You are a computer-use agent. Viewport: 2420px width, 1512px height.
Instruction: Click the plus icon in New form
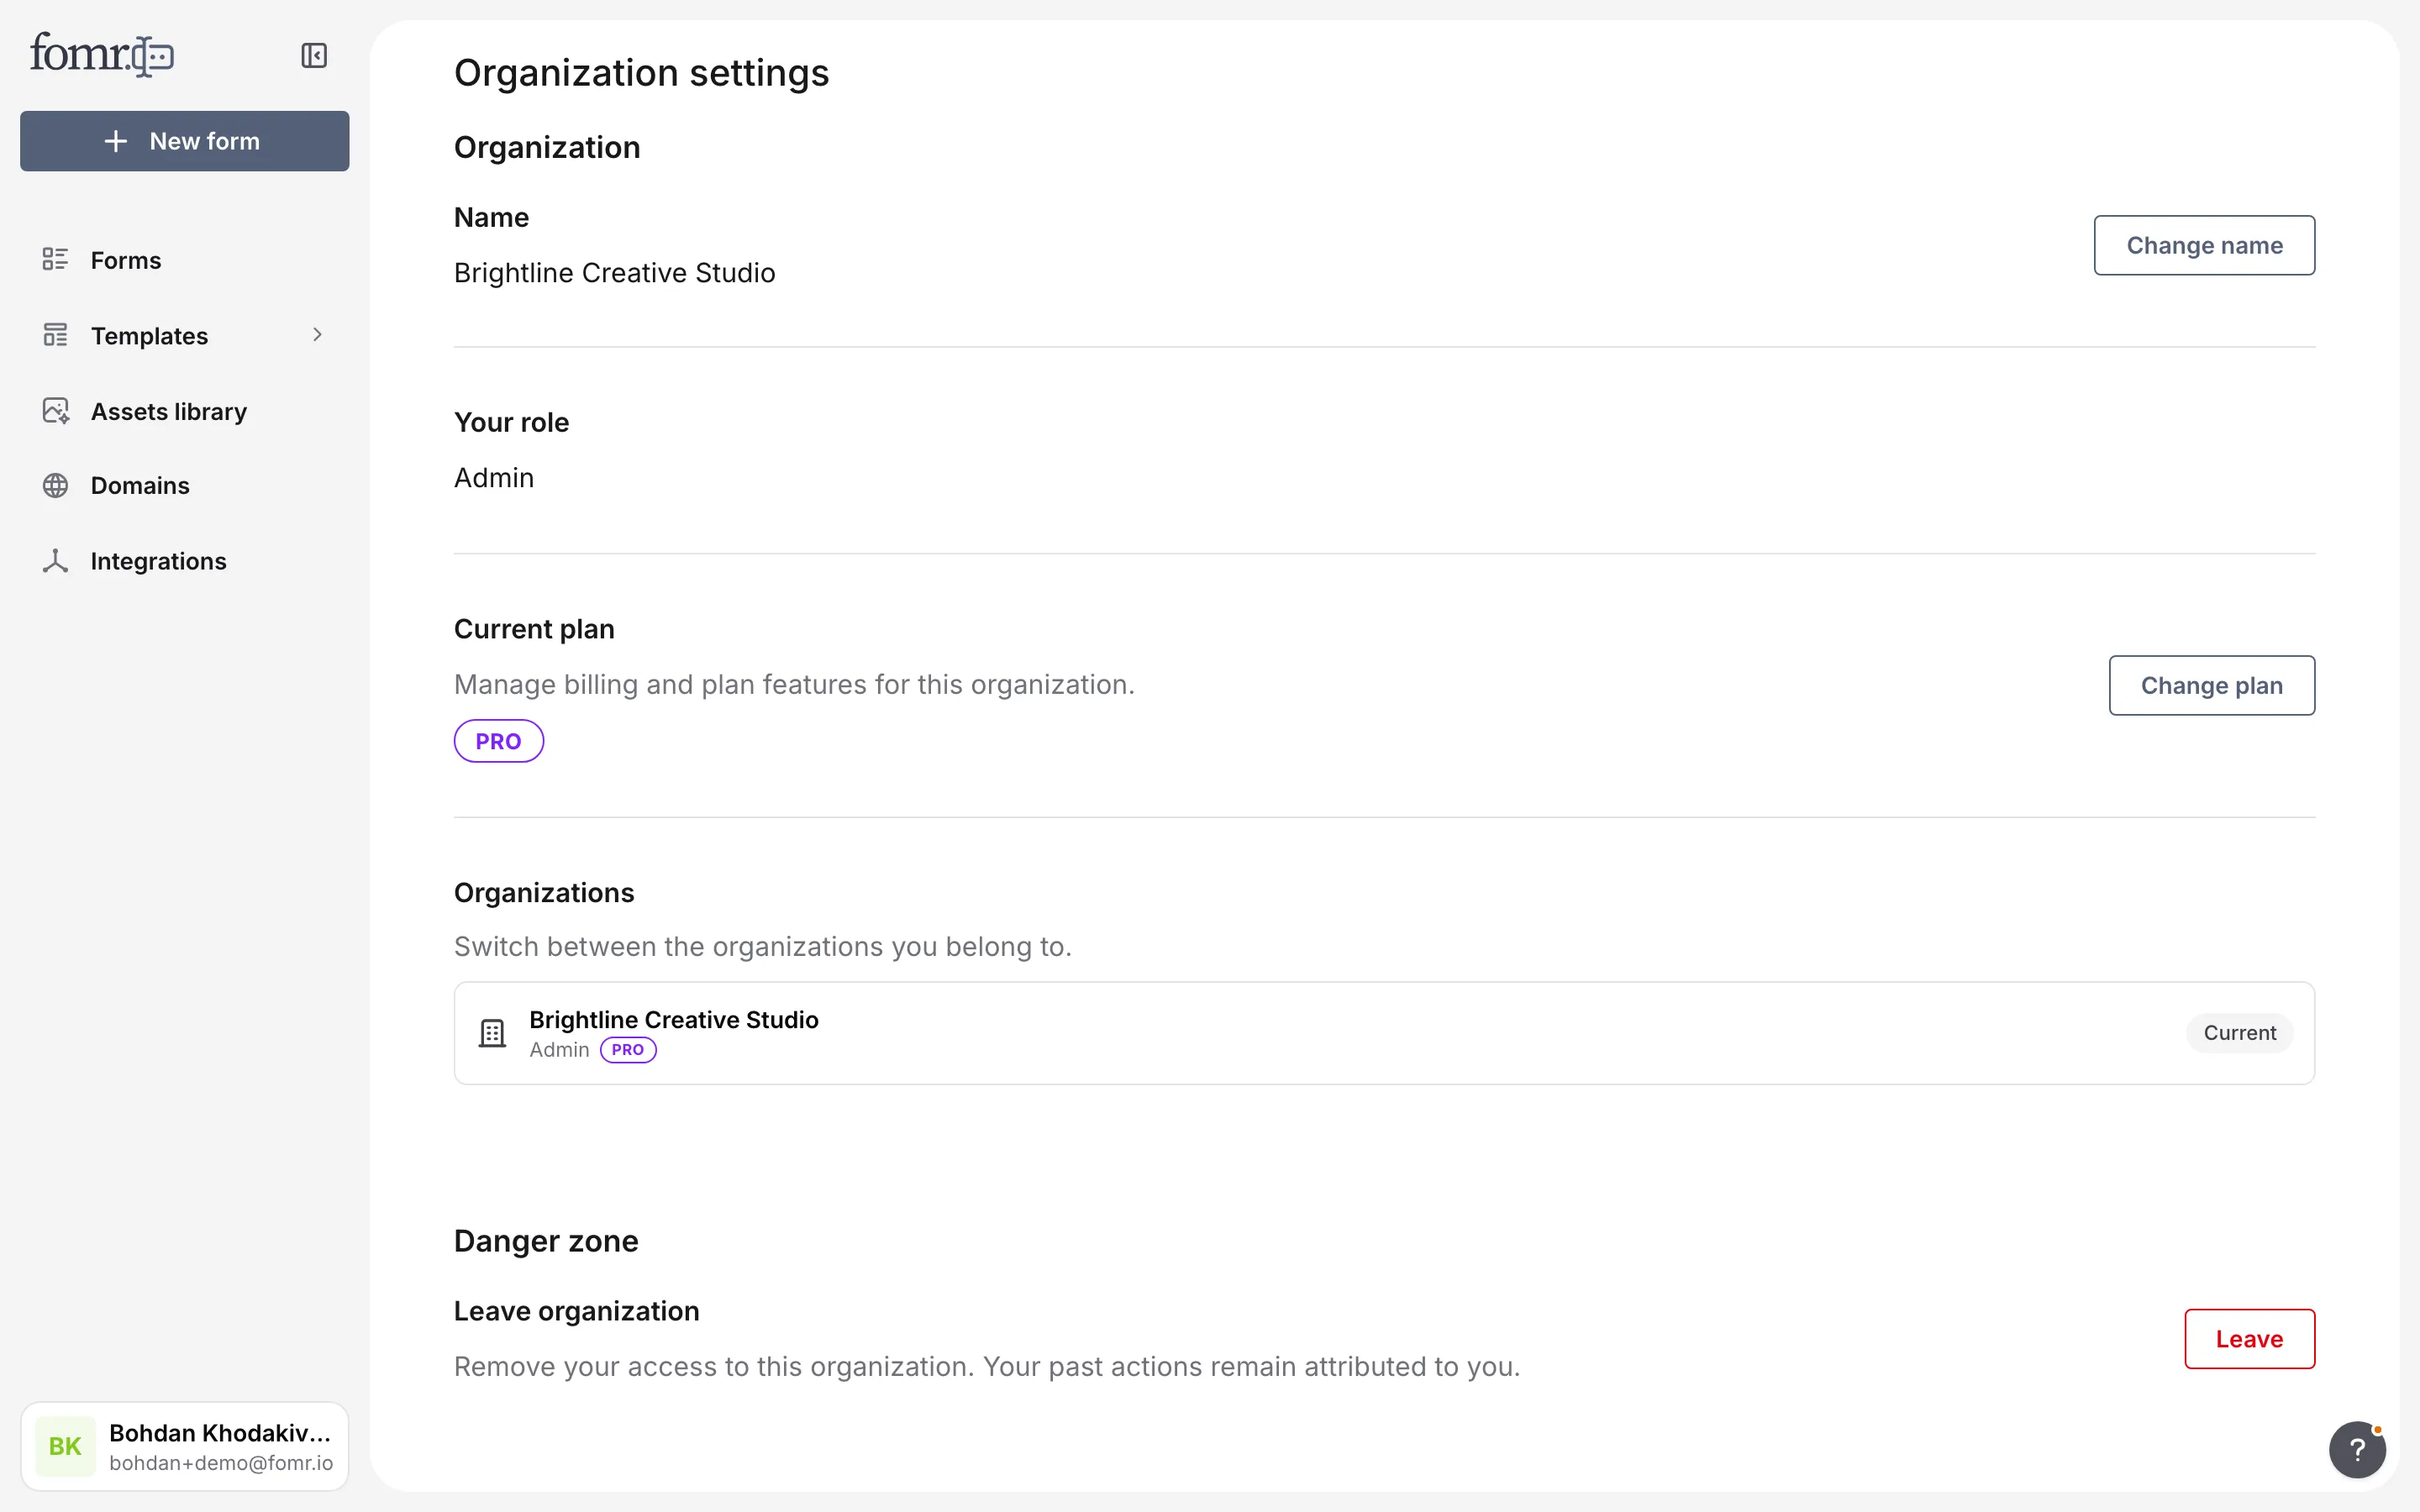point(116,141)
